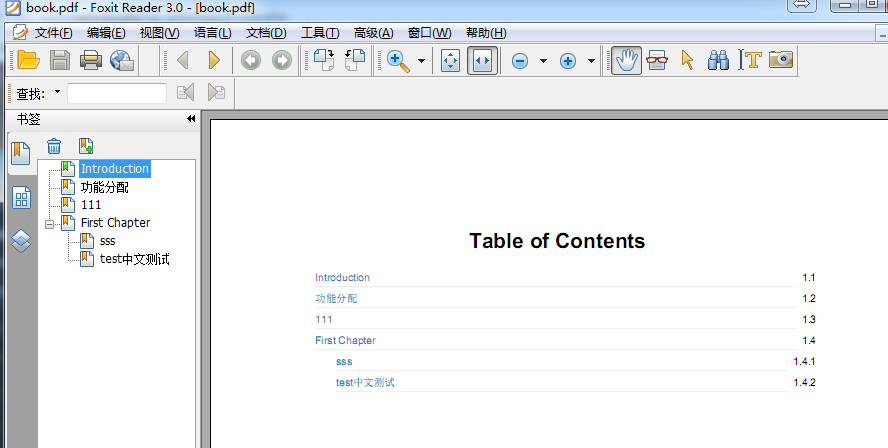The height and width of the screenshot is (448, 888).
Task: Click the 1.1 page number
Action: [809, 278]
